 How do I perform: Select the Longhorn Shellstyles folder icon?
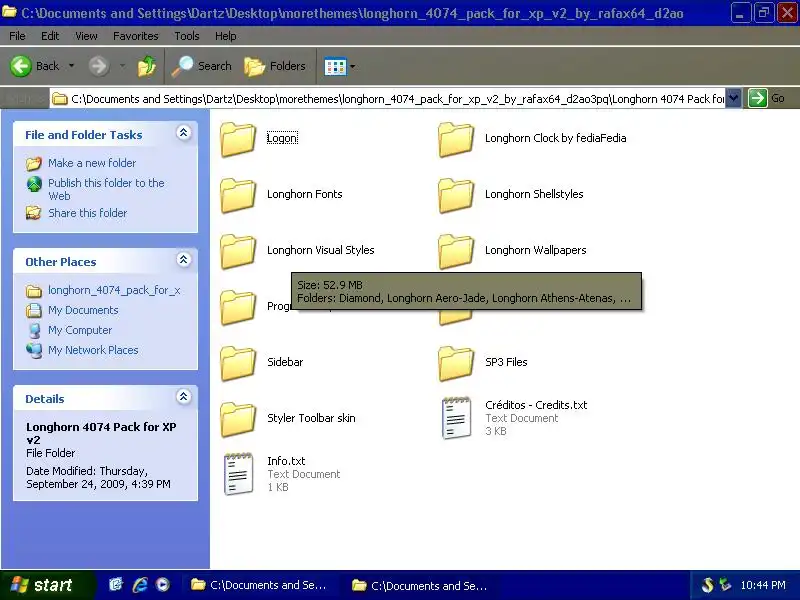pyautogui.click(x=456, y=195)
